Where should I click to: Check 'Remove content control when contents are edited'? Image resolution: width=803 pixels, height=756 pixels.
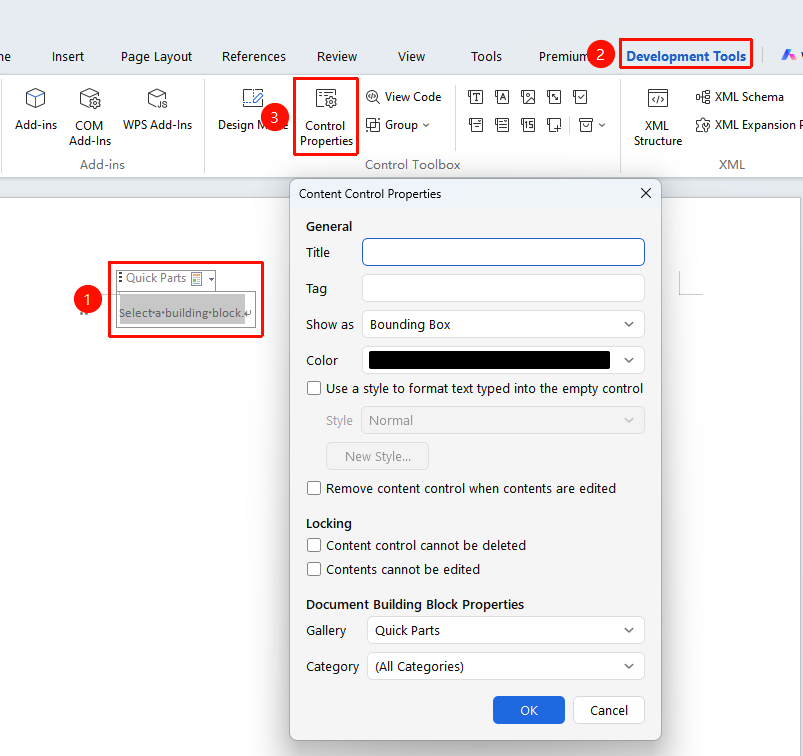pyautogui.click(x=314, y=488)
